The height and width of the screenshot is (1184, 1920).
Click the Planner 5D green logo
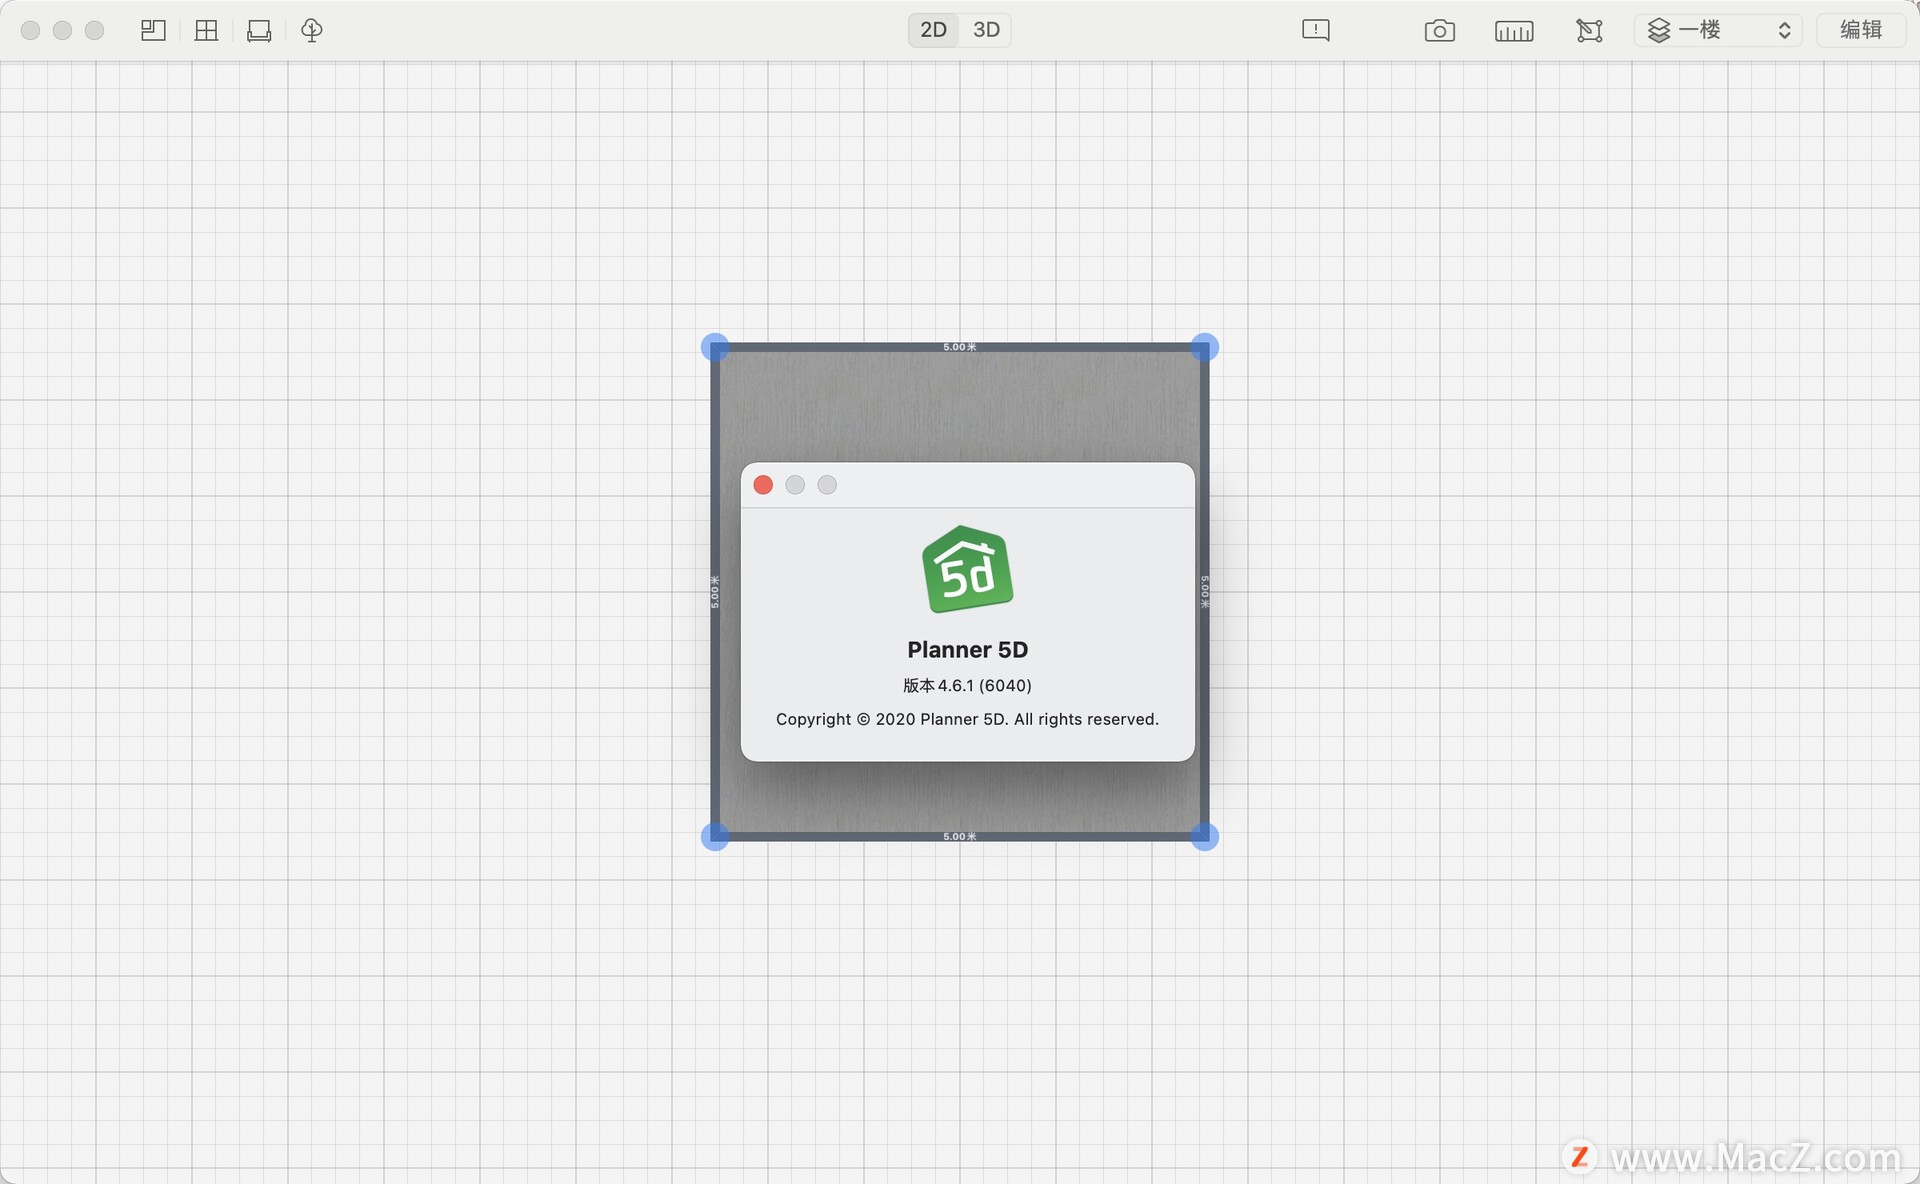tap(967, 569)
